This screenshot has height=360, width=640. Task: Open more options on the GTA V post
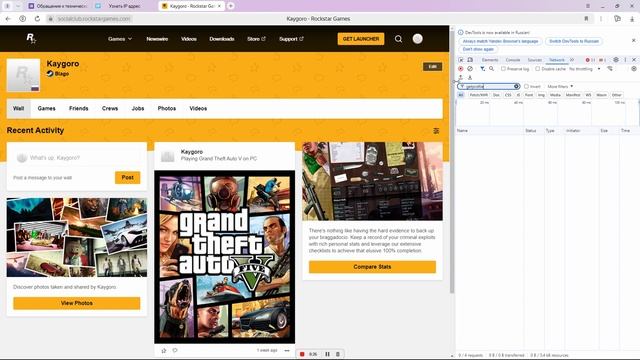287,351
